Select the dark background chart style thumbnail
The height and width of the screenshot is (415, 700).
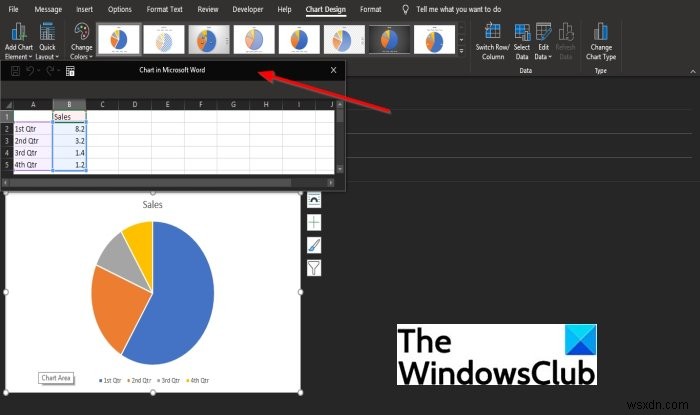click(x=389, y=39)
